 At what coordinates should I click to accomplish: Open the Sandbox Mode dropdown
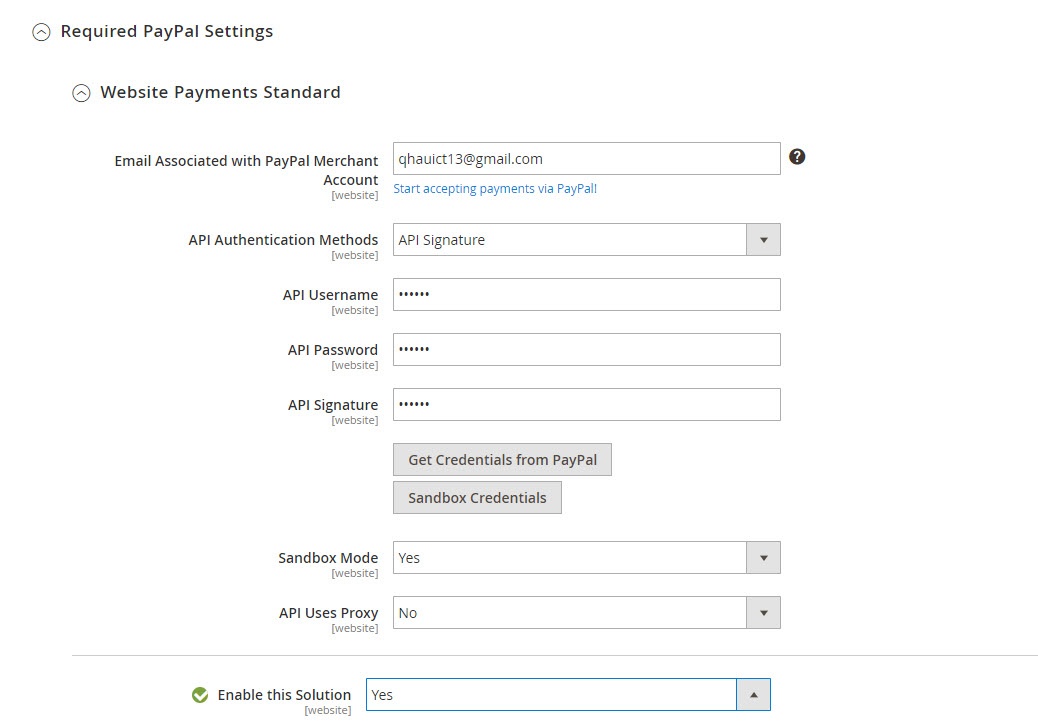click(586, 558)
